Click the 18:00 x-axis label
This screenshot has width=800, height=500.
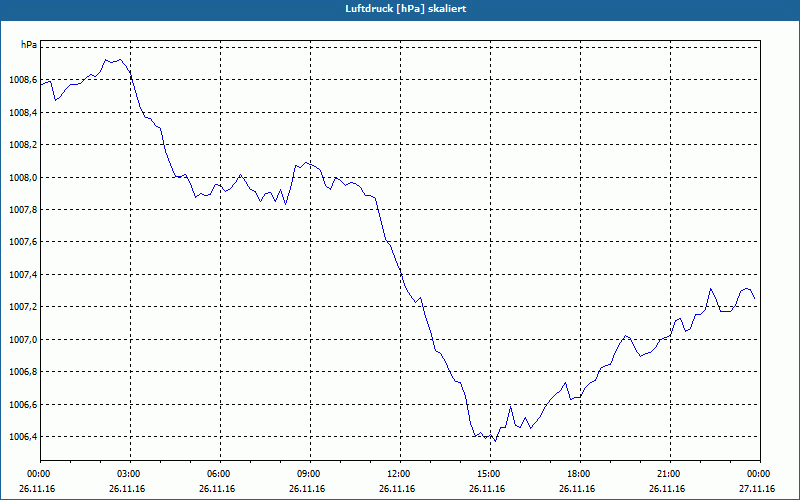click(x=578, y=474)
